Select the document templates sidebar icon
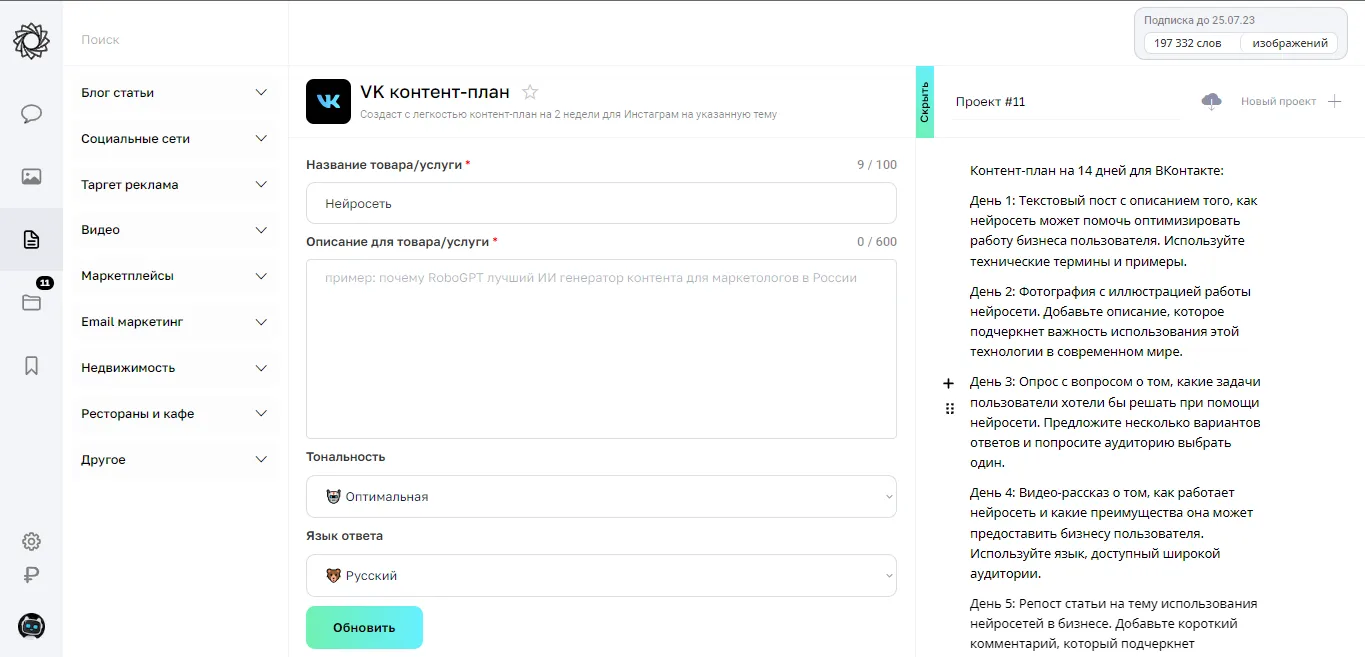1365x657 pixels. point(31,239)
